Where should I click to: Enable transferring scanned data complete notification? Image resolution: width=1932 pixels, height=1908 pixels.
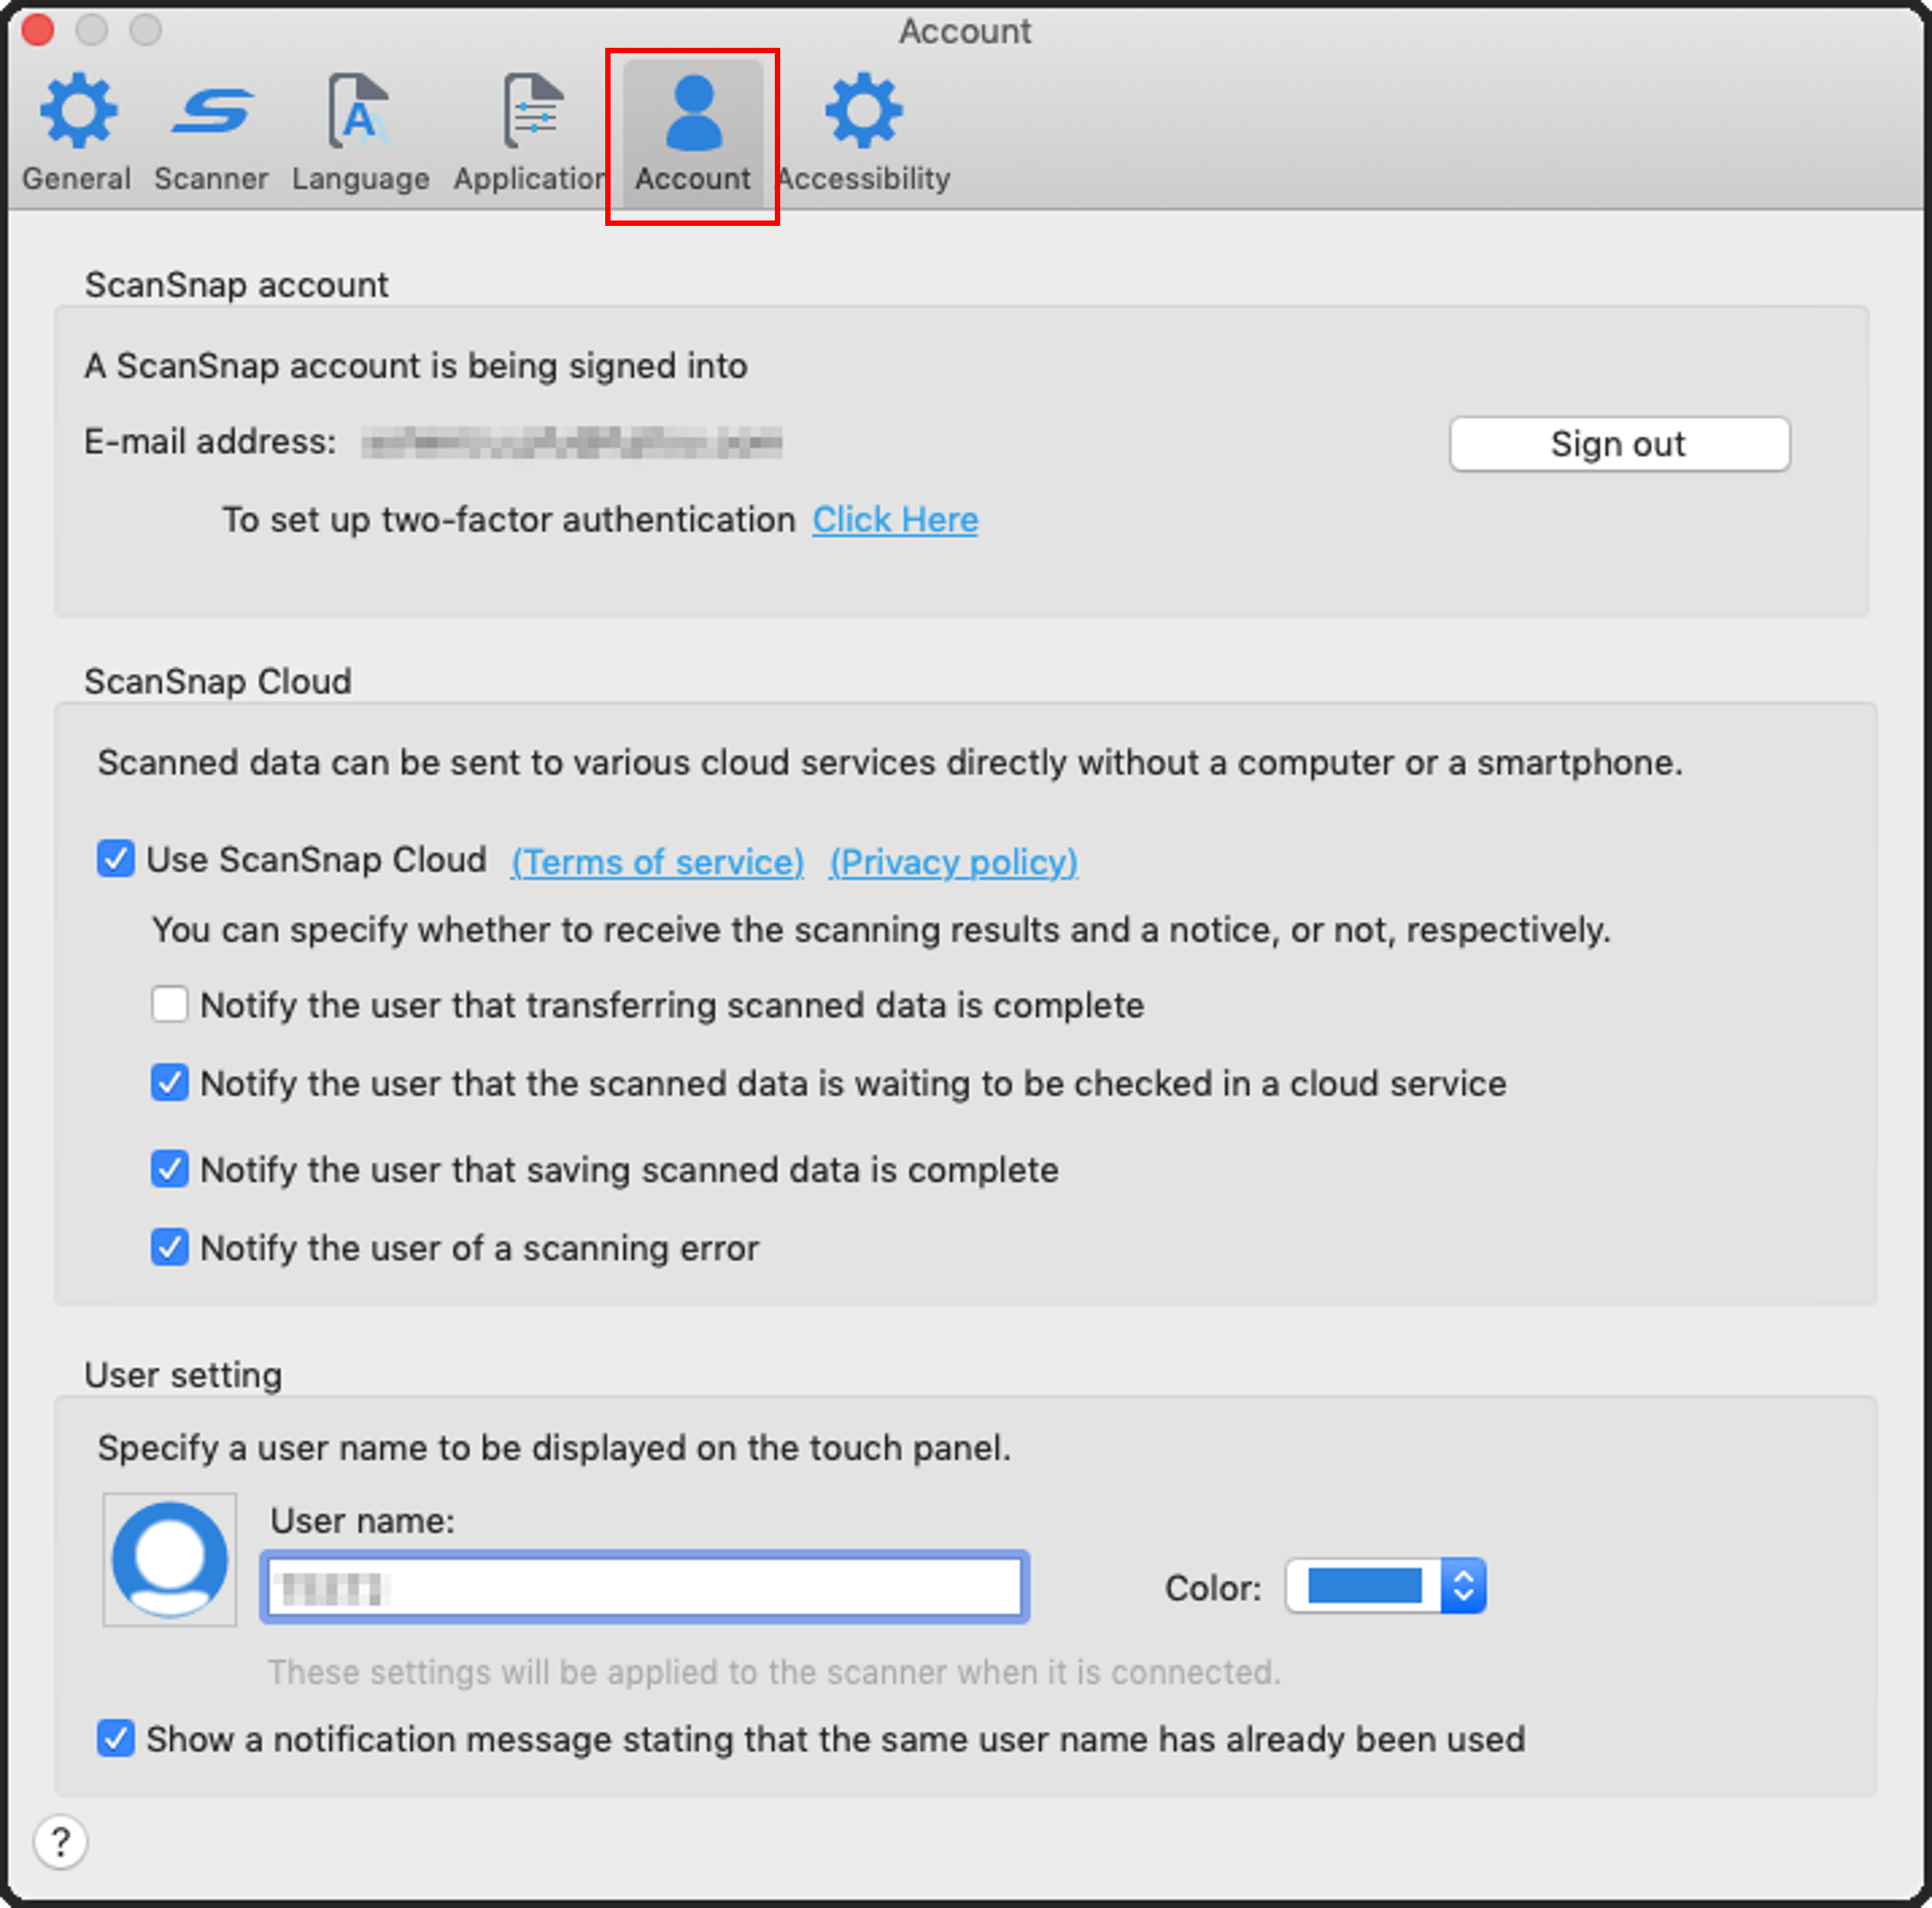click(x=170, y=1004)
